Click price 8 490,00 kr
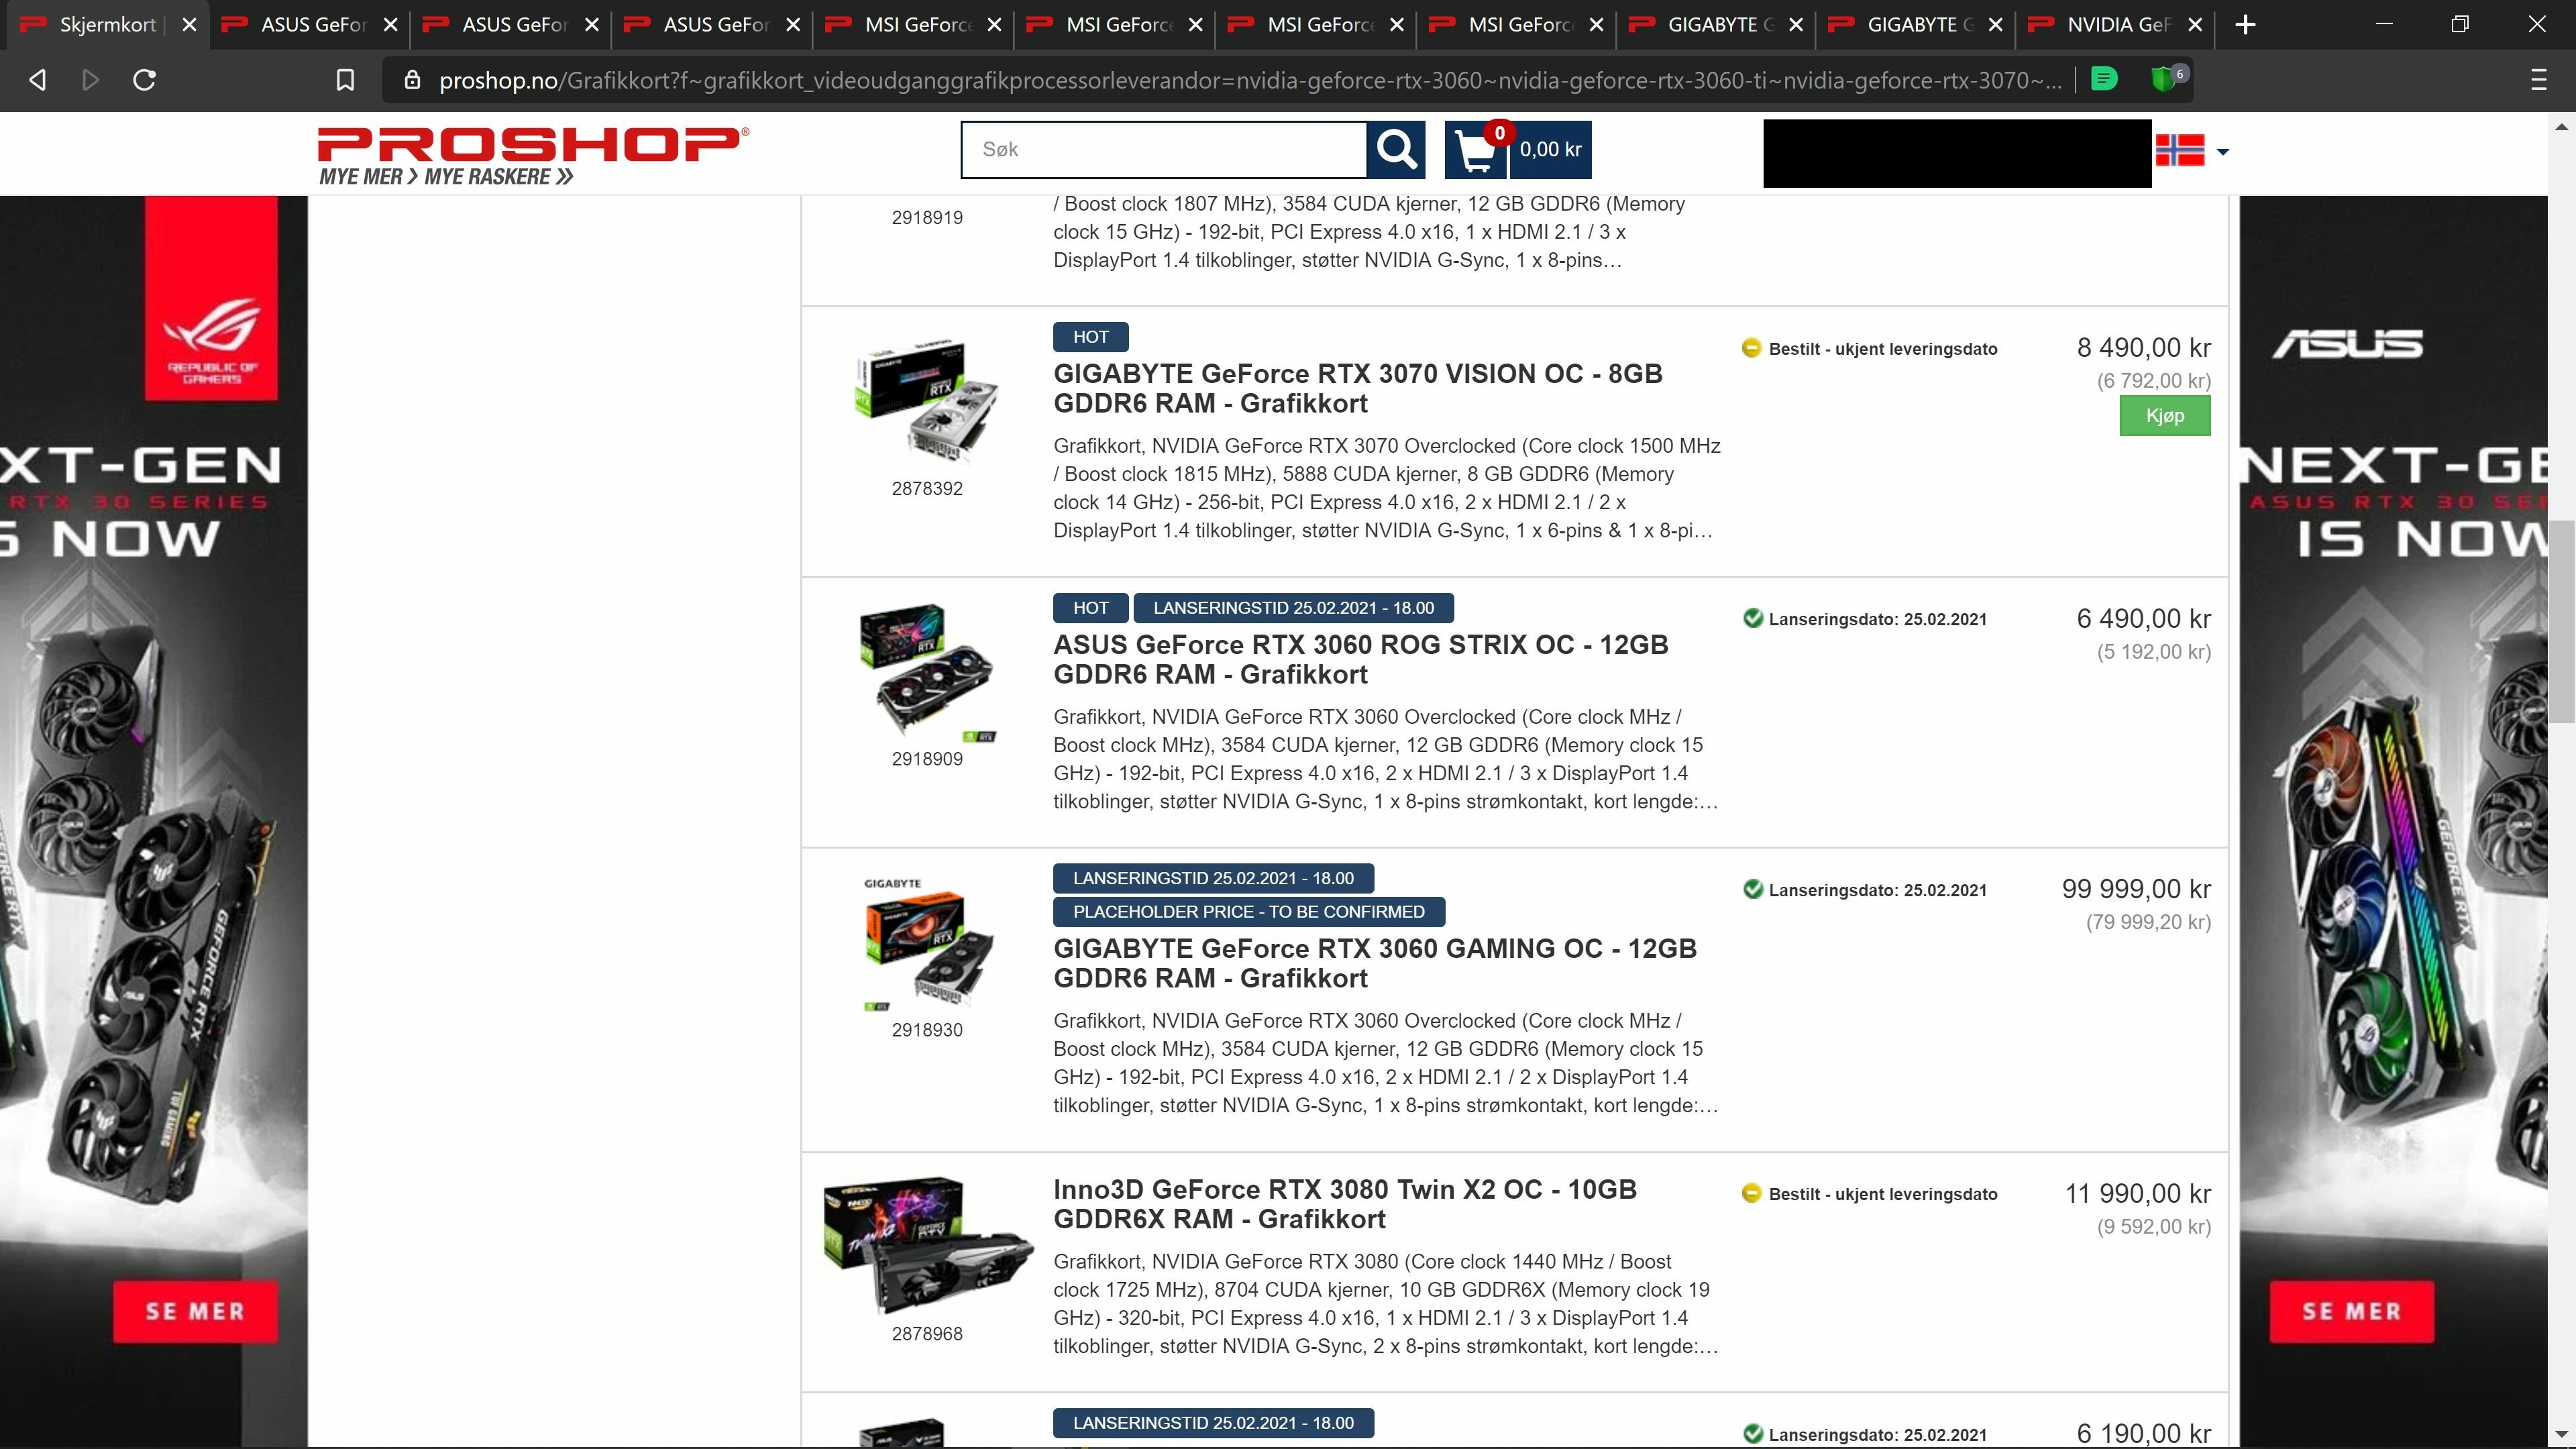This screenshot has width=2576, height=1449. point(2143,348)
